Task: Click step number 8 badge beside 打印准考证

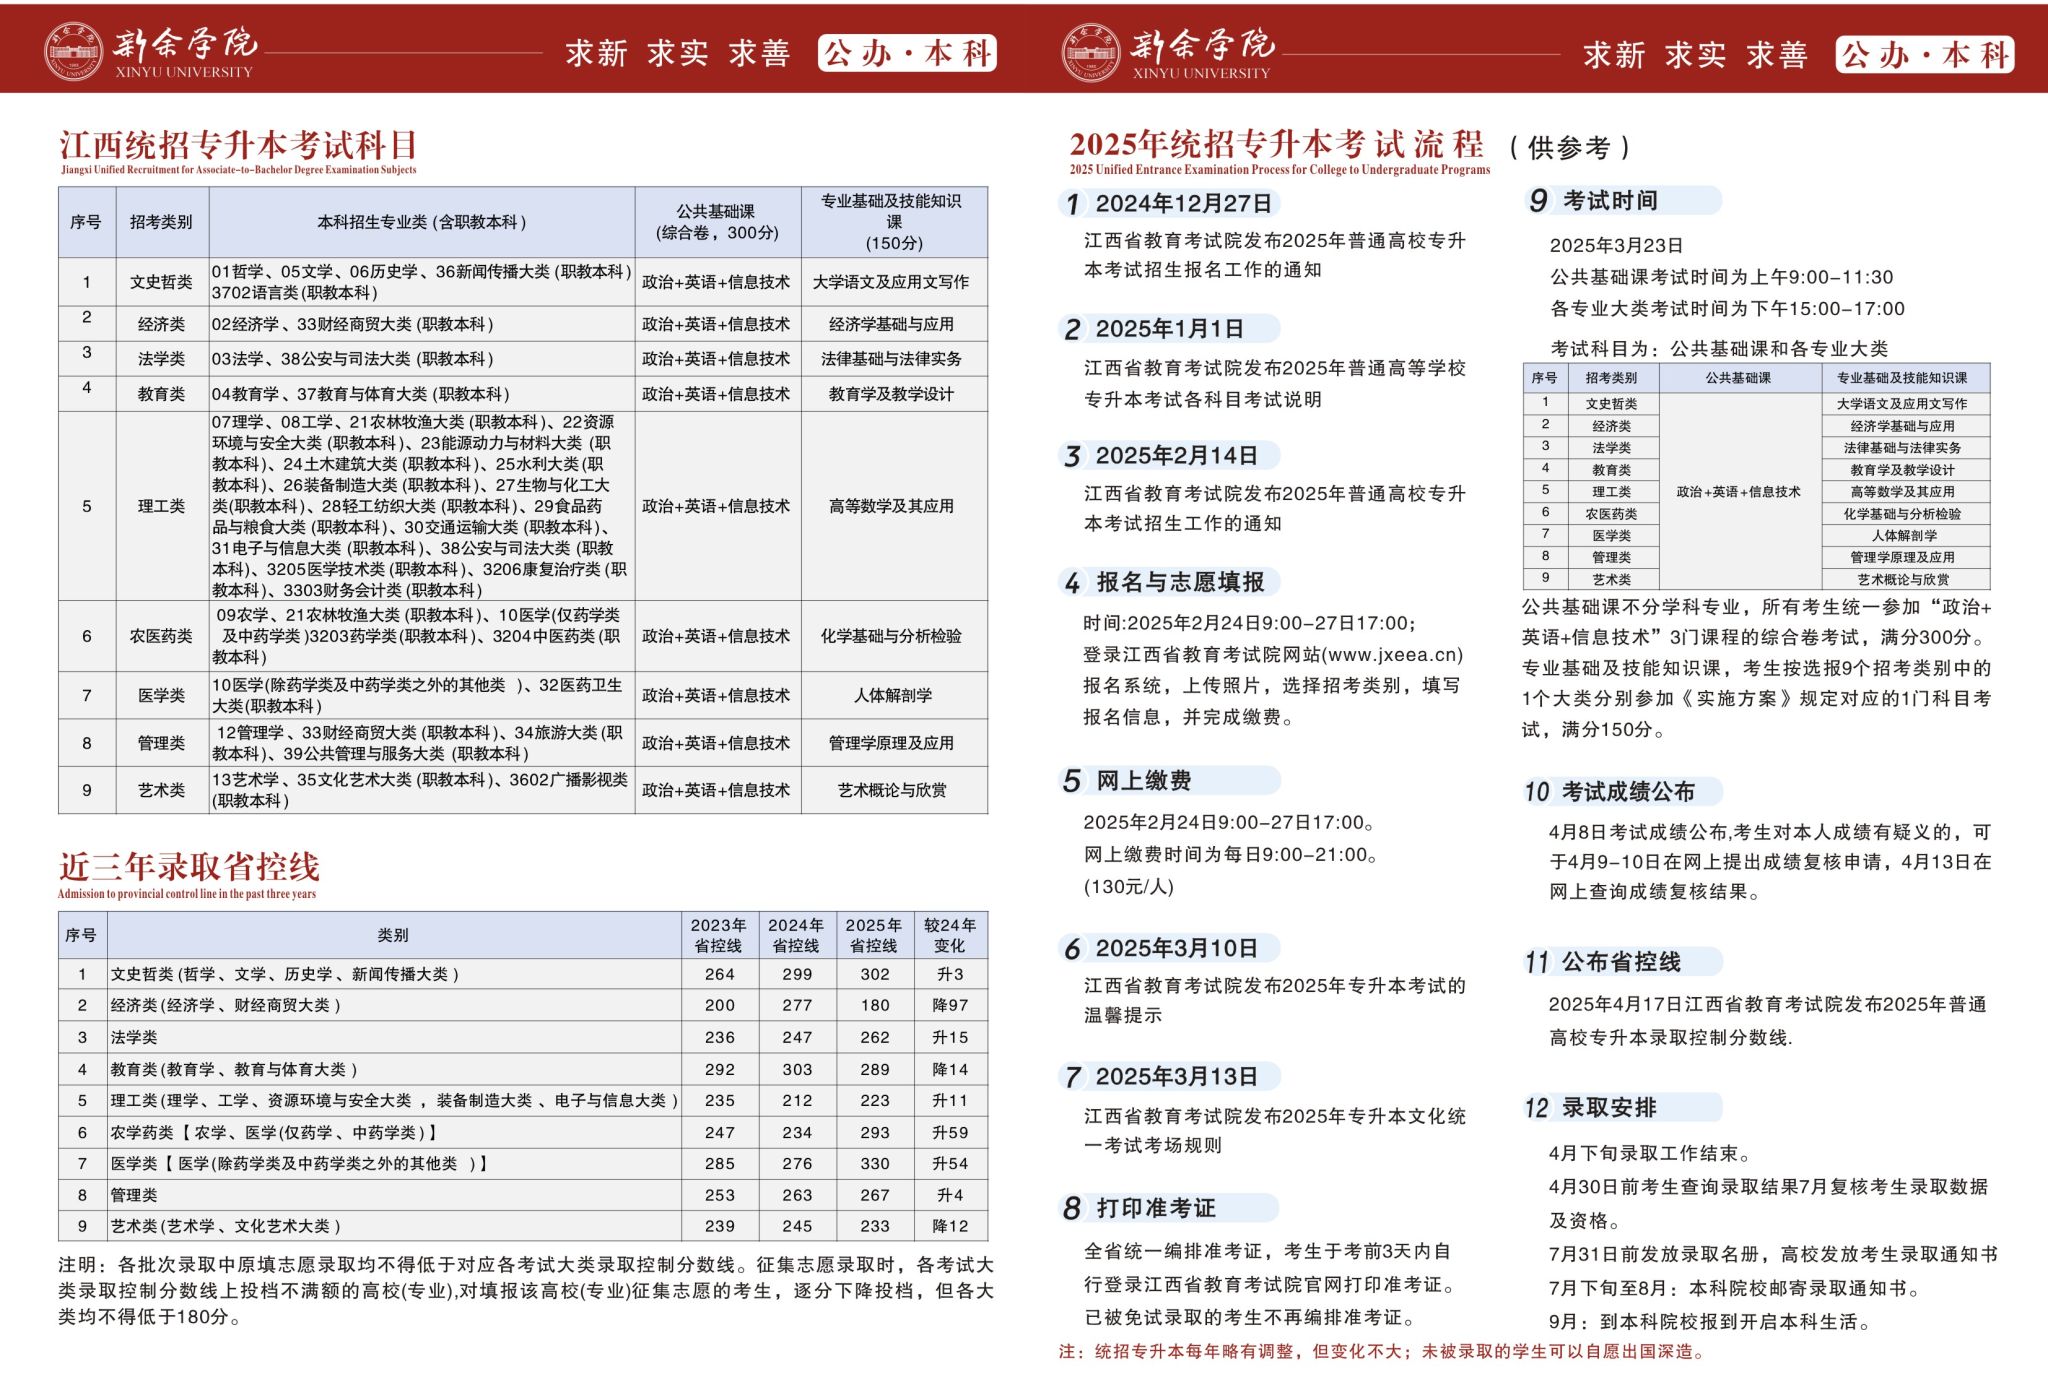Action: click(x=1072, y=1208)
